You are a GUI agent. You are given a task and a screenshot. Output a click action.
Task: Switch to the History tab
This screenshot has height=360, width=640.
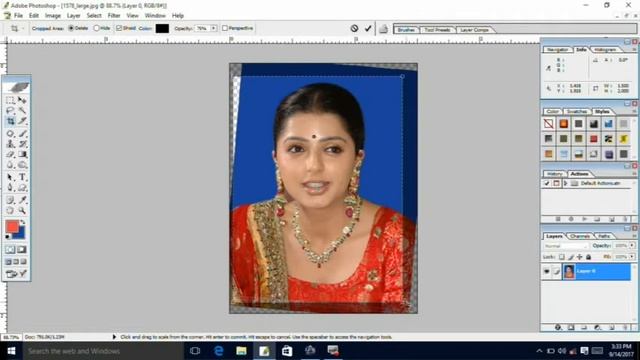point(554,174)
